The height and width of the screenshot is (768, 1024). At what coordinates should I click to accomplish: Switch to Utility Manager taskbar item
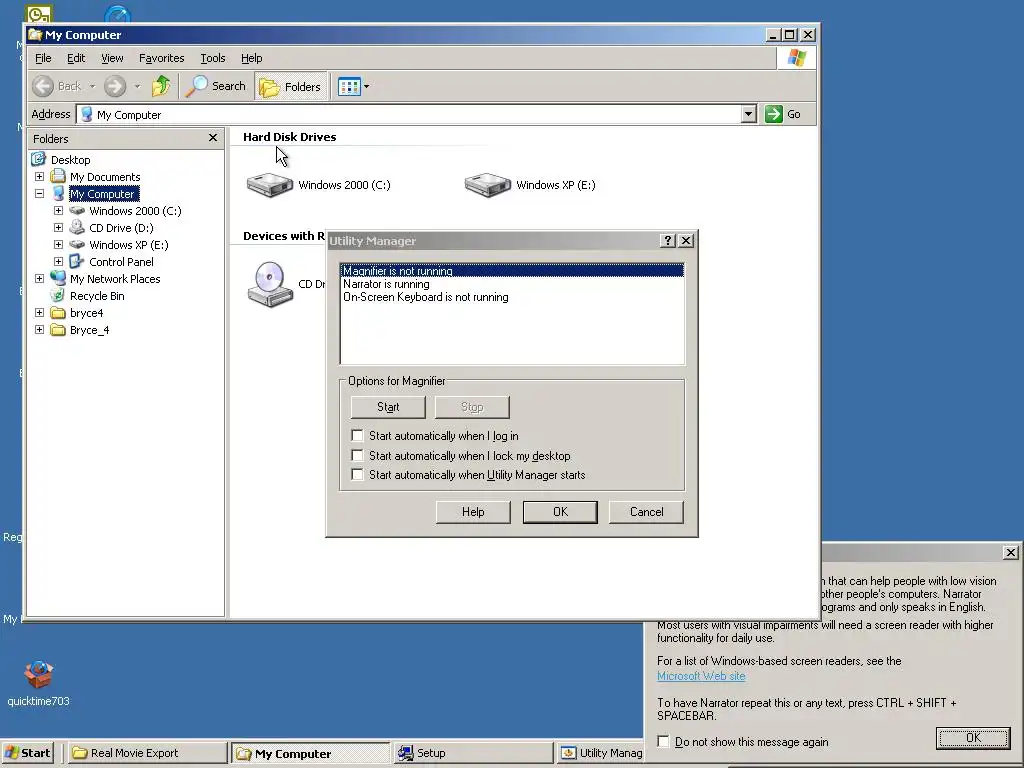(601, 753)
